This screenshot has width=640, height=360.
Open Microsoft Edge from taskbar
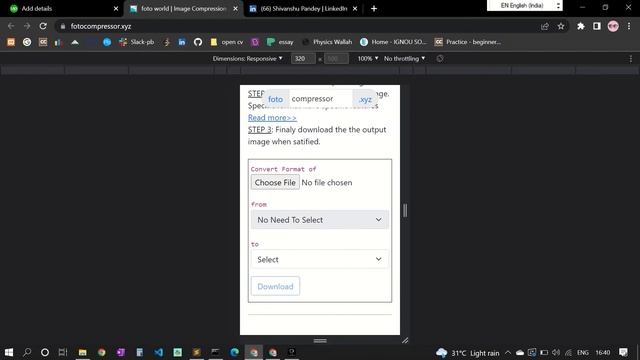point(235,352)
